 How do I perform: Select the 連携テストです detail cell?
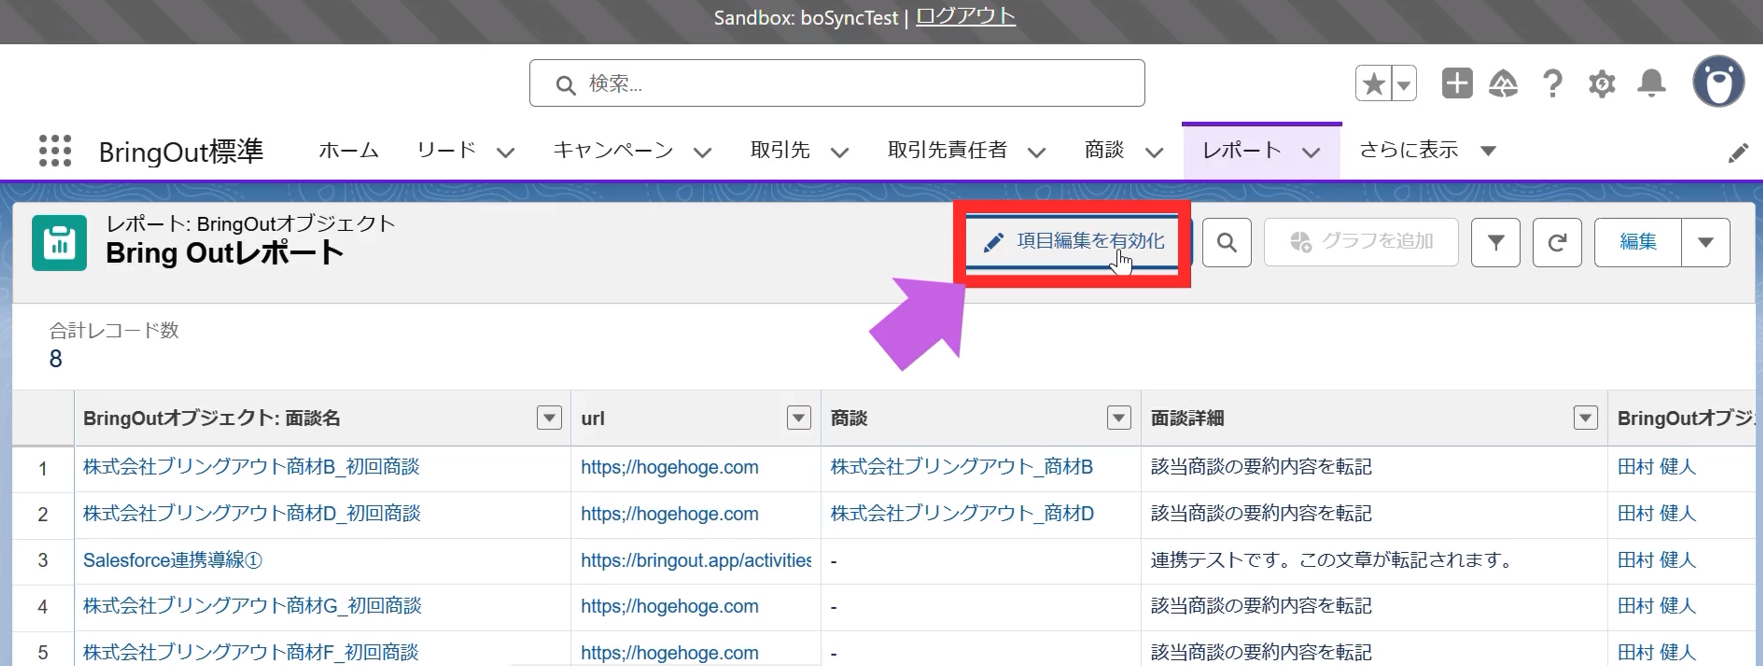[1373, 561]
